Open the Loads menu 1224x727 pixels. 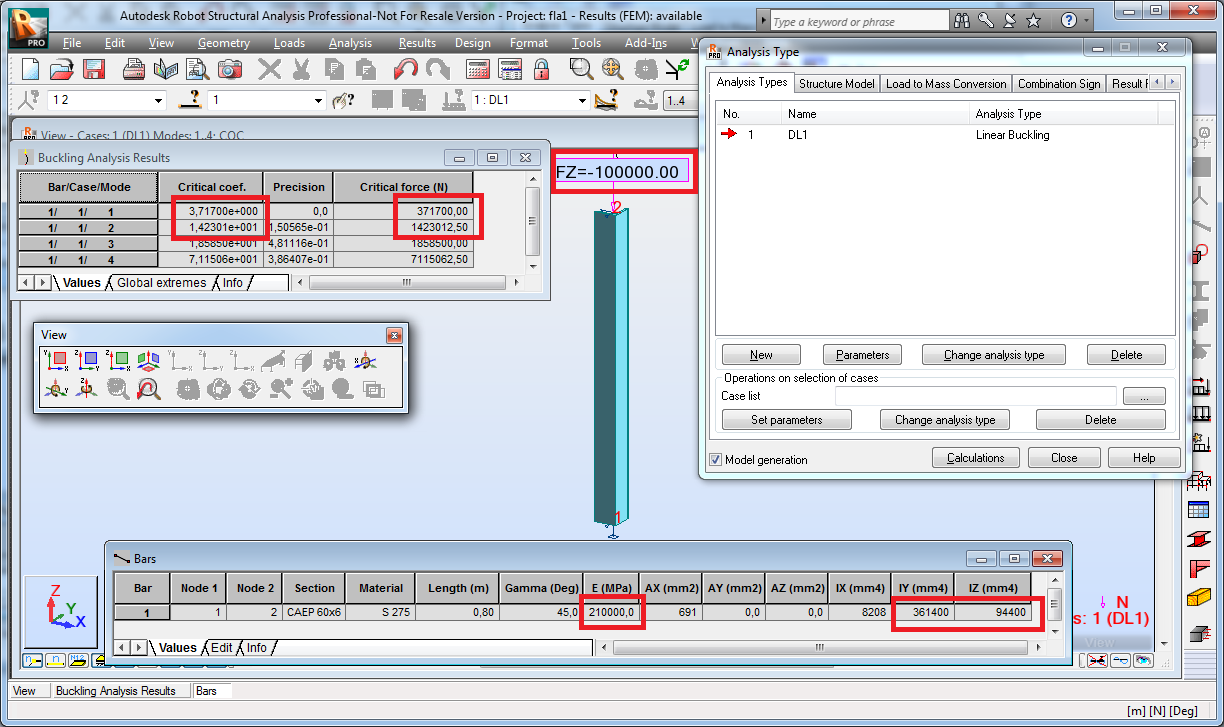click(x=290, y=43)
